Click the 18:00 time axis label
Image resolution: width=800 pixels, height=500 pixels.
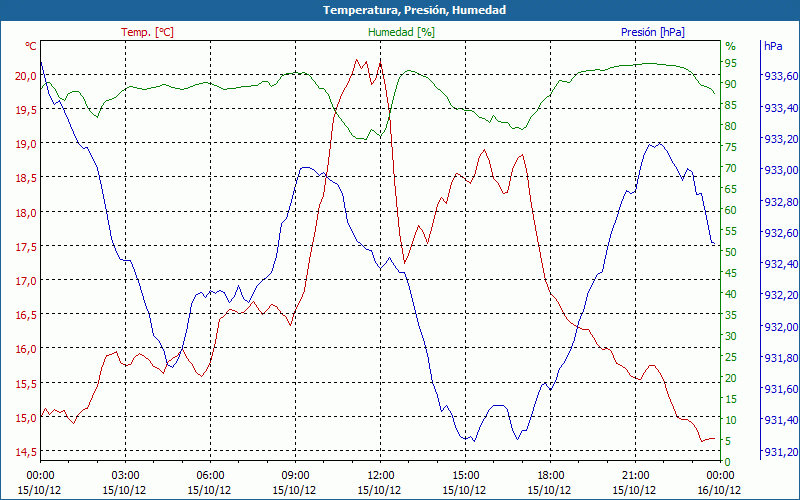click(550, 476)
